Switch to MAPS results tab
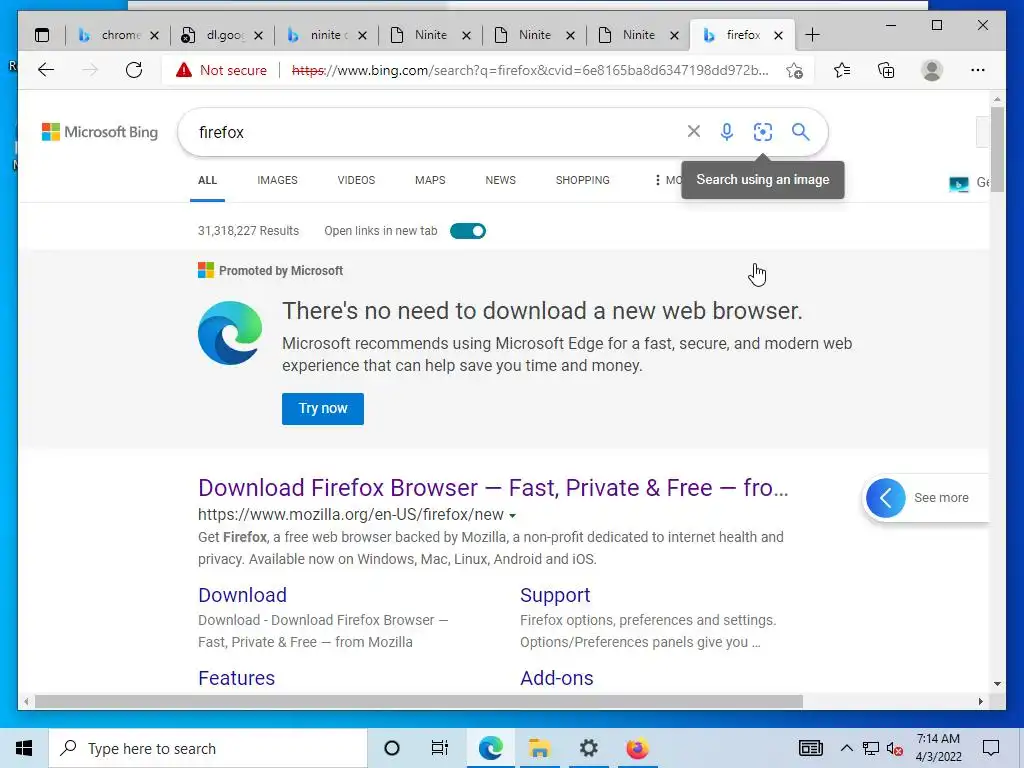The height and width of the screenshot is (768, 1024). 430,180
